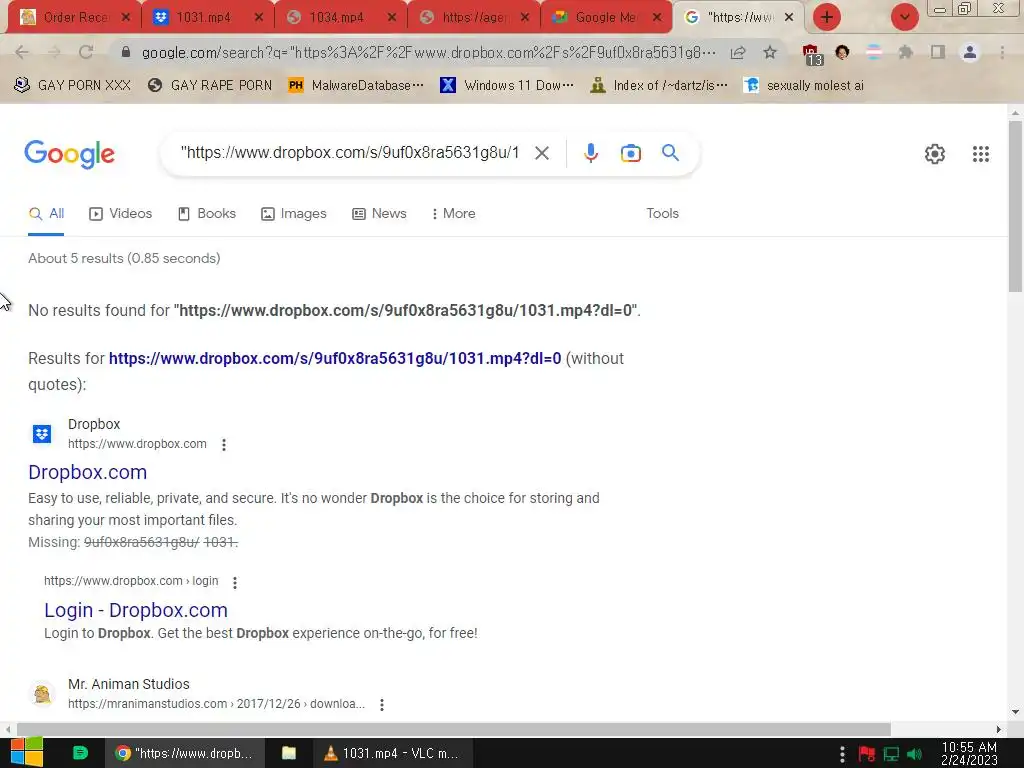
Task: Select the Books search filter
Action: click(207, 214)
